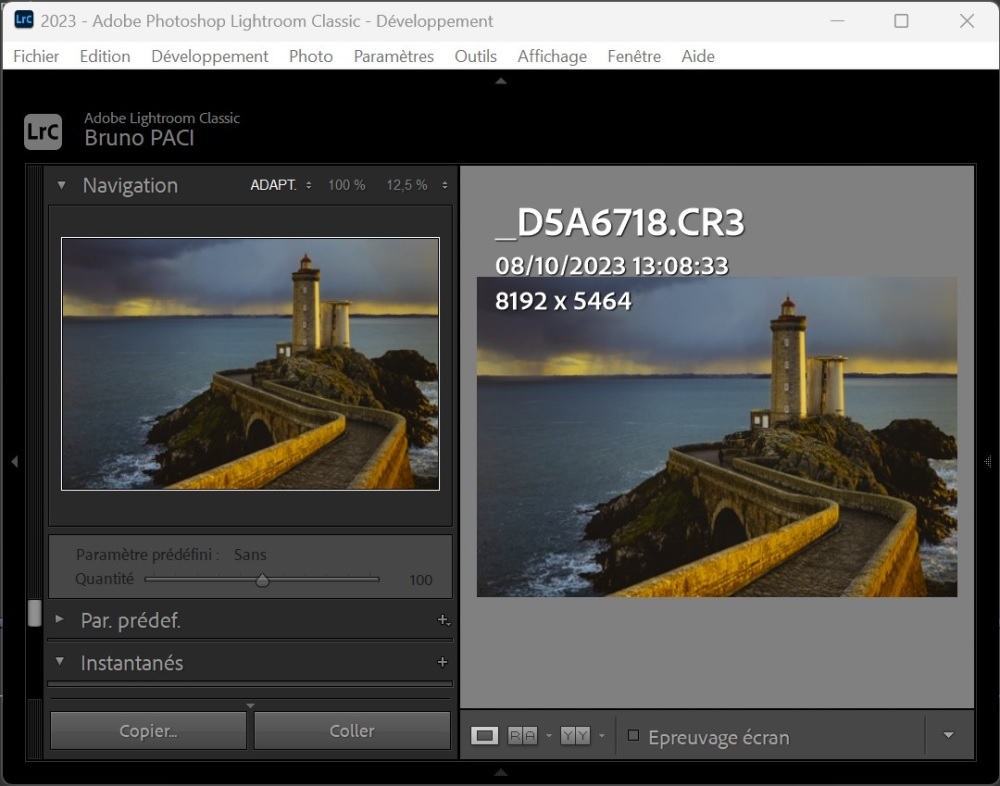Image resolution: width=1000 pixels, height=786 pixels.
Task: Select the ADAPT. zoom level
Action: [x=273, y=185]
